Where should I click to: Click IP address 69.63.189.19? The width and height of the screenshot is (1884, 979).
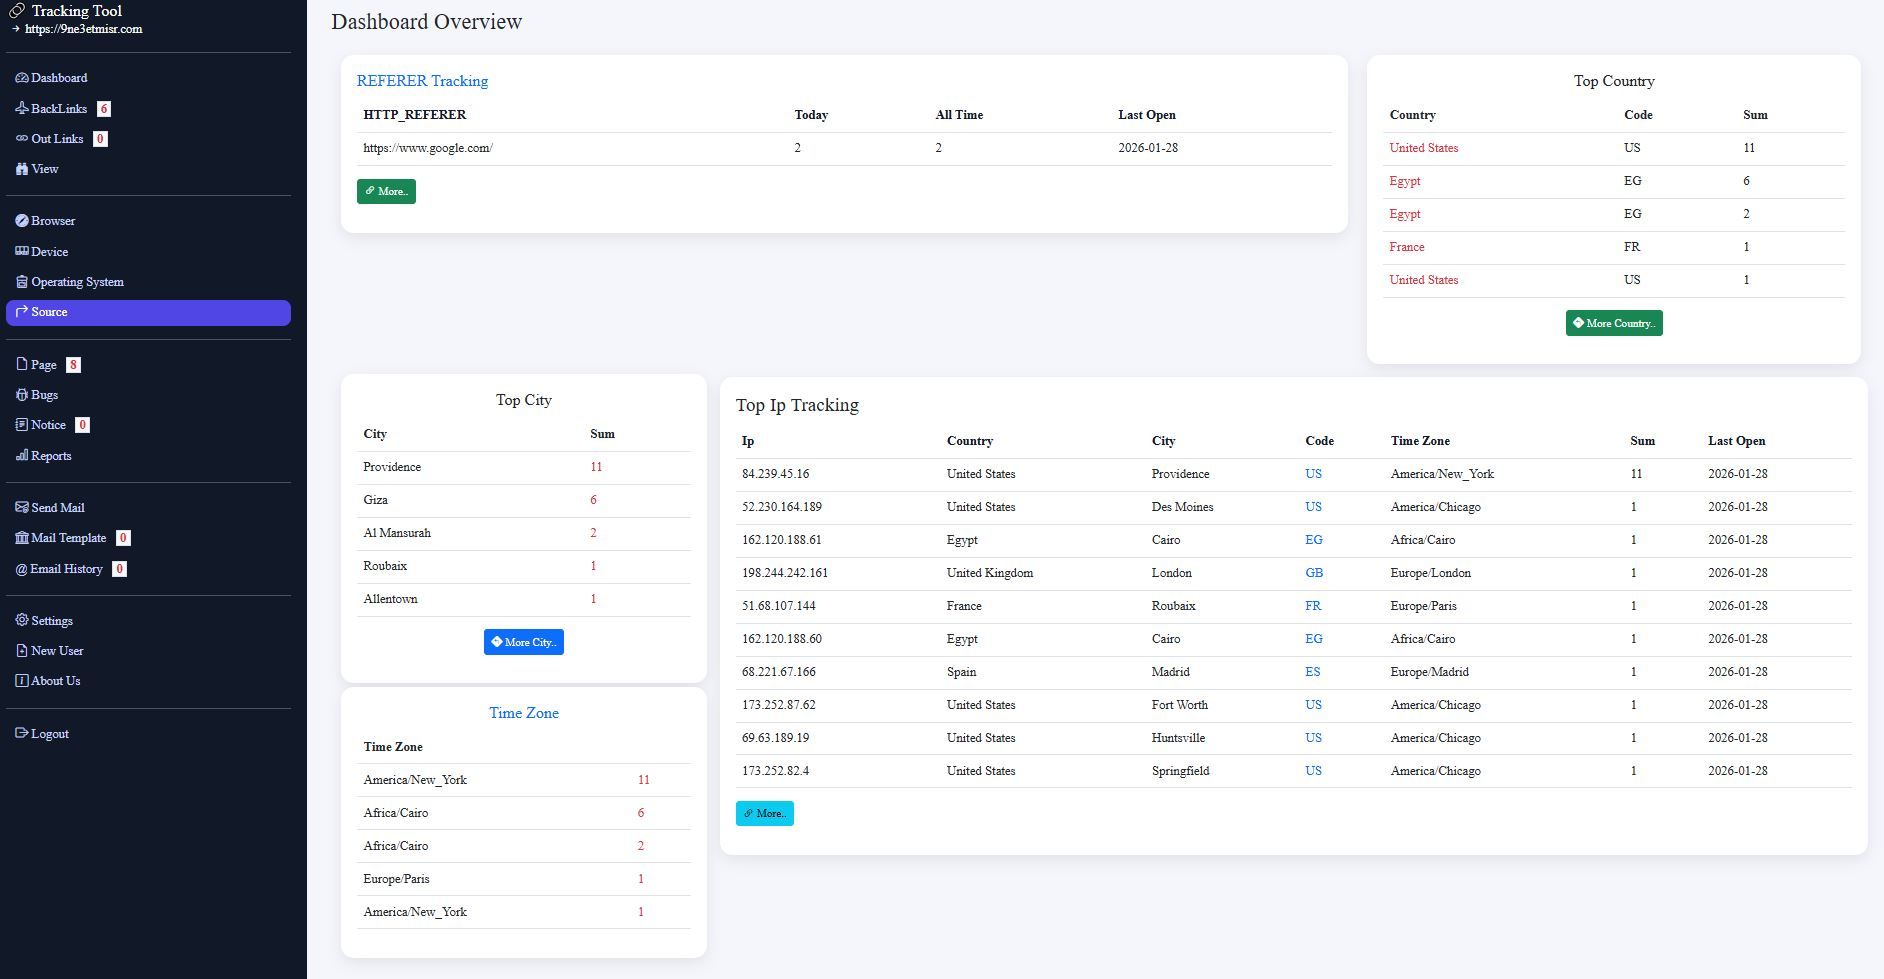click(x=776, y=738)
